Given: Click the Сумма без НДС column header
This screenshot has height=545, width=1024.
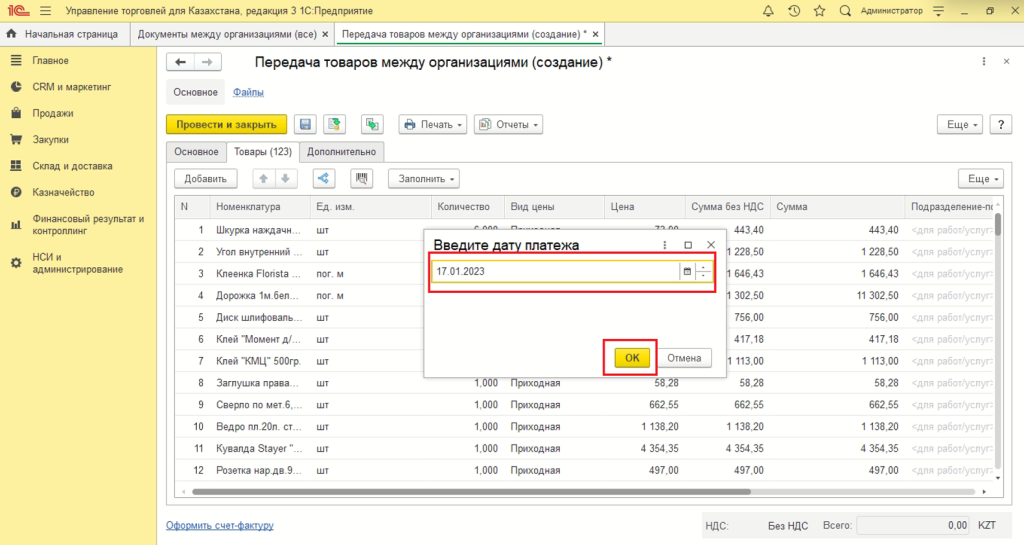Looking at the screenshot, I should coord(727,206).
